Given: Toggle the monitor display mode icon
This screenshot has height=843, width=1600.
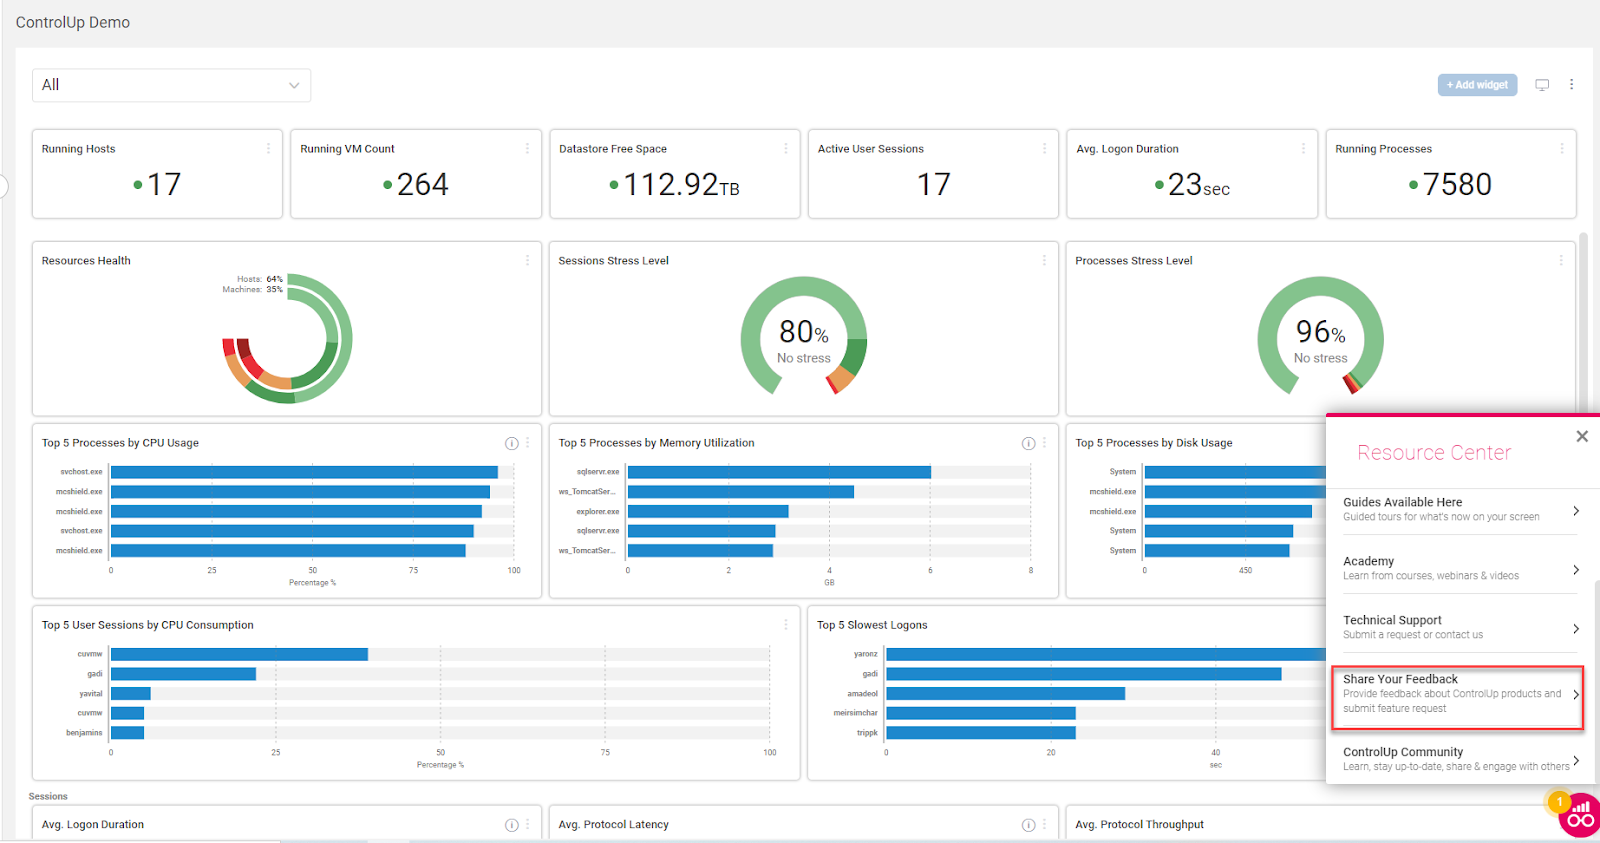Looking at the screenshot, I should click(x=1542, y=85).
